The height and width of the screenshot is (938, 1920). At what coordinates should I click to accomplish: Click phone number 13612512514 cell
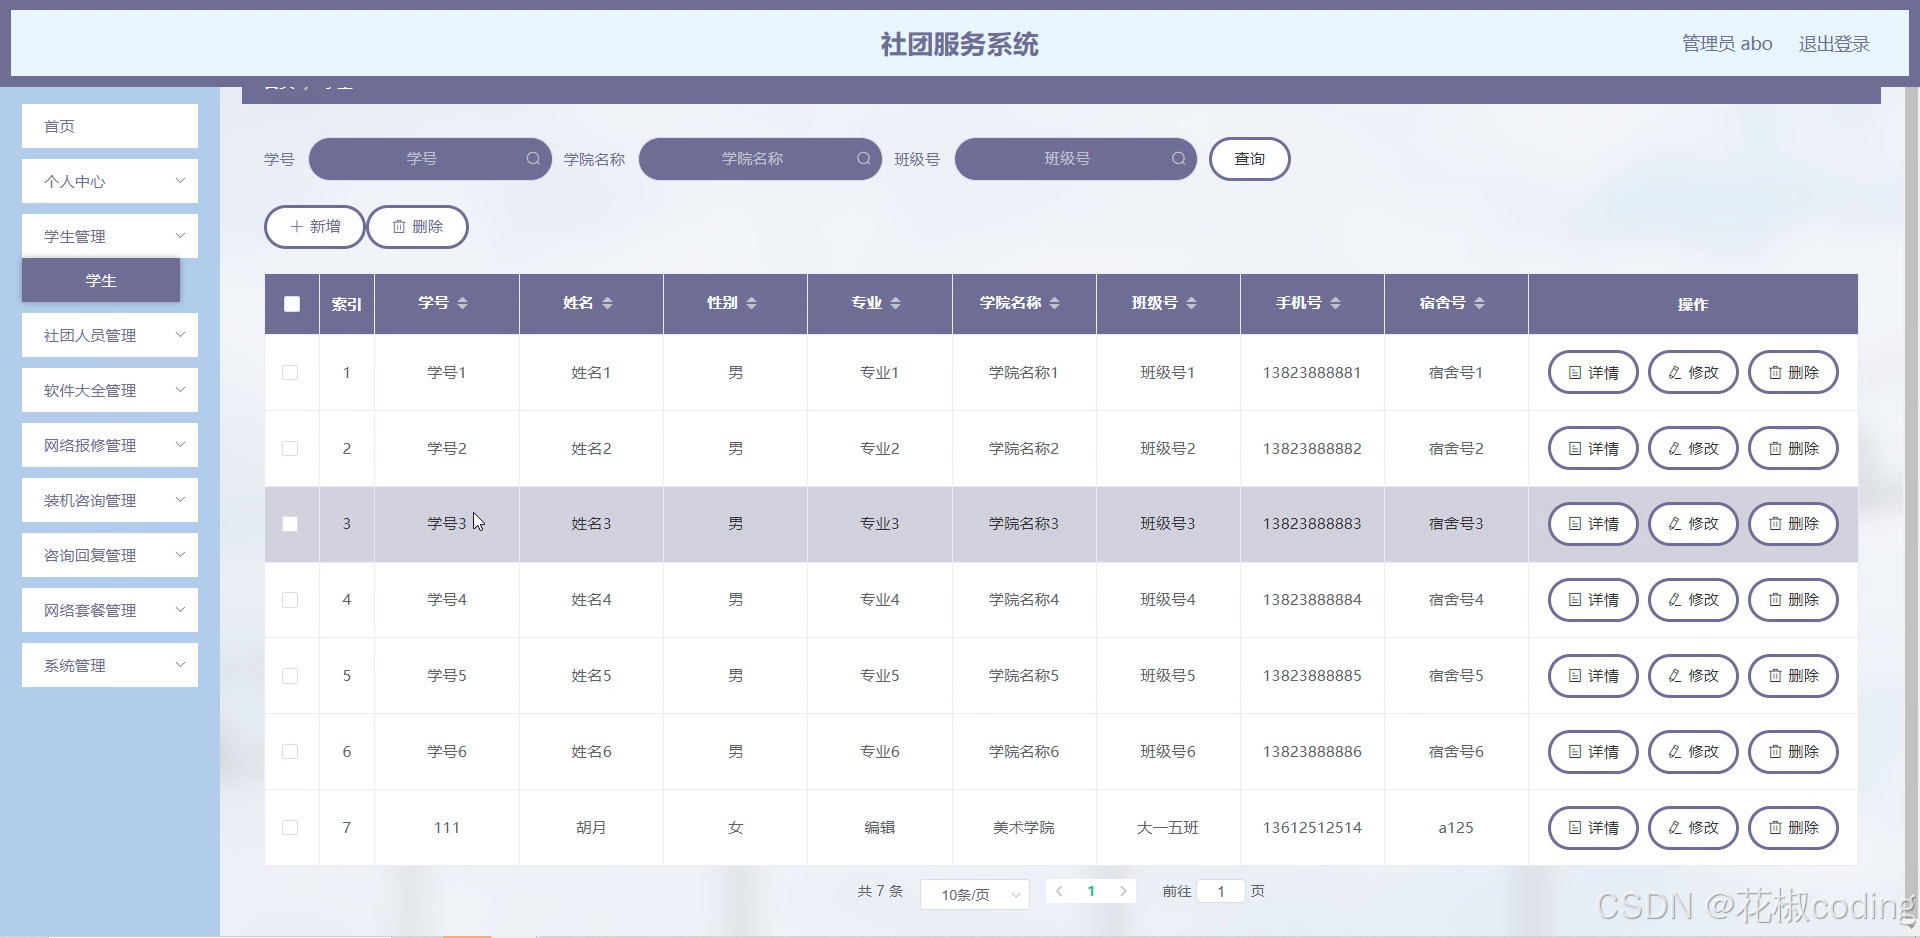[x=1312, y=828]
